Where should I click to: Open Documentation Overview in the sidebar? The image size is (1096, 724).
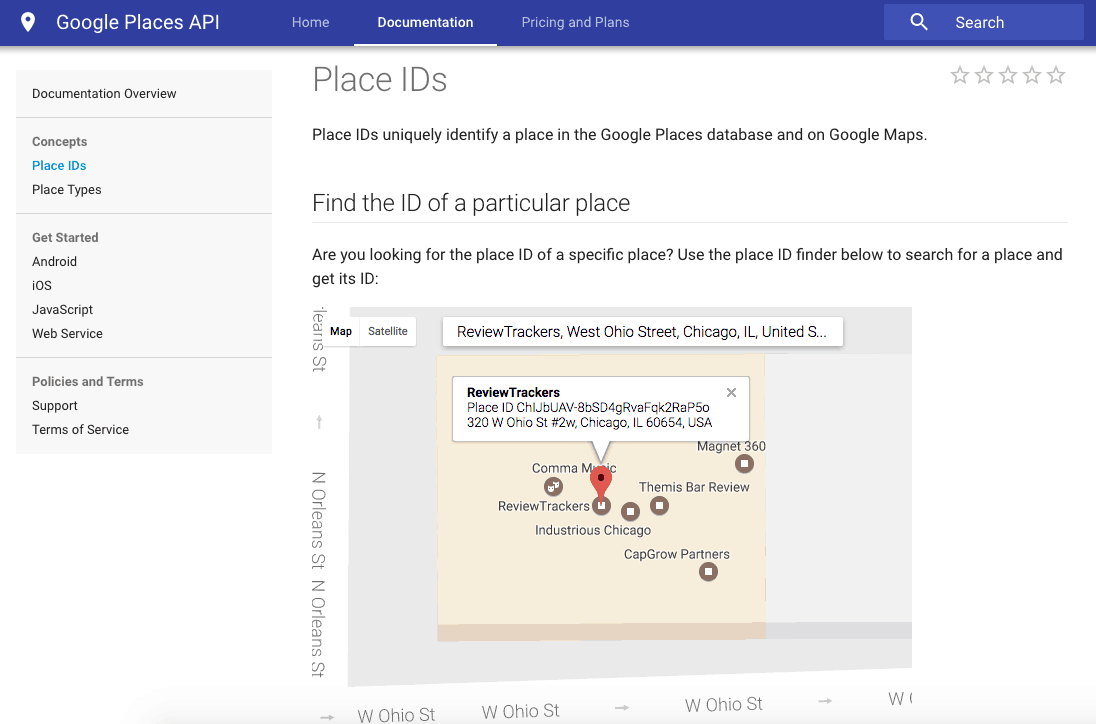click(104, 94)
